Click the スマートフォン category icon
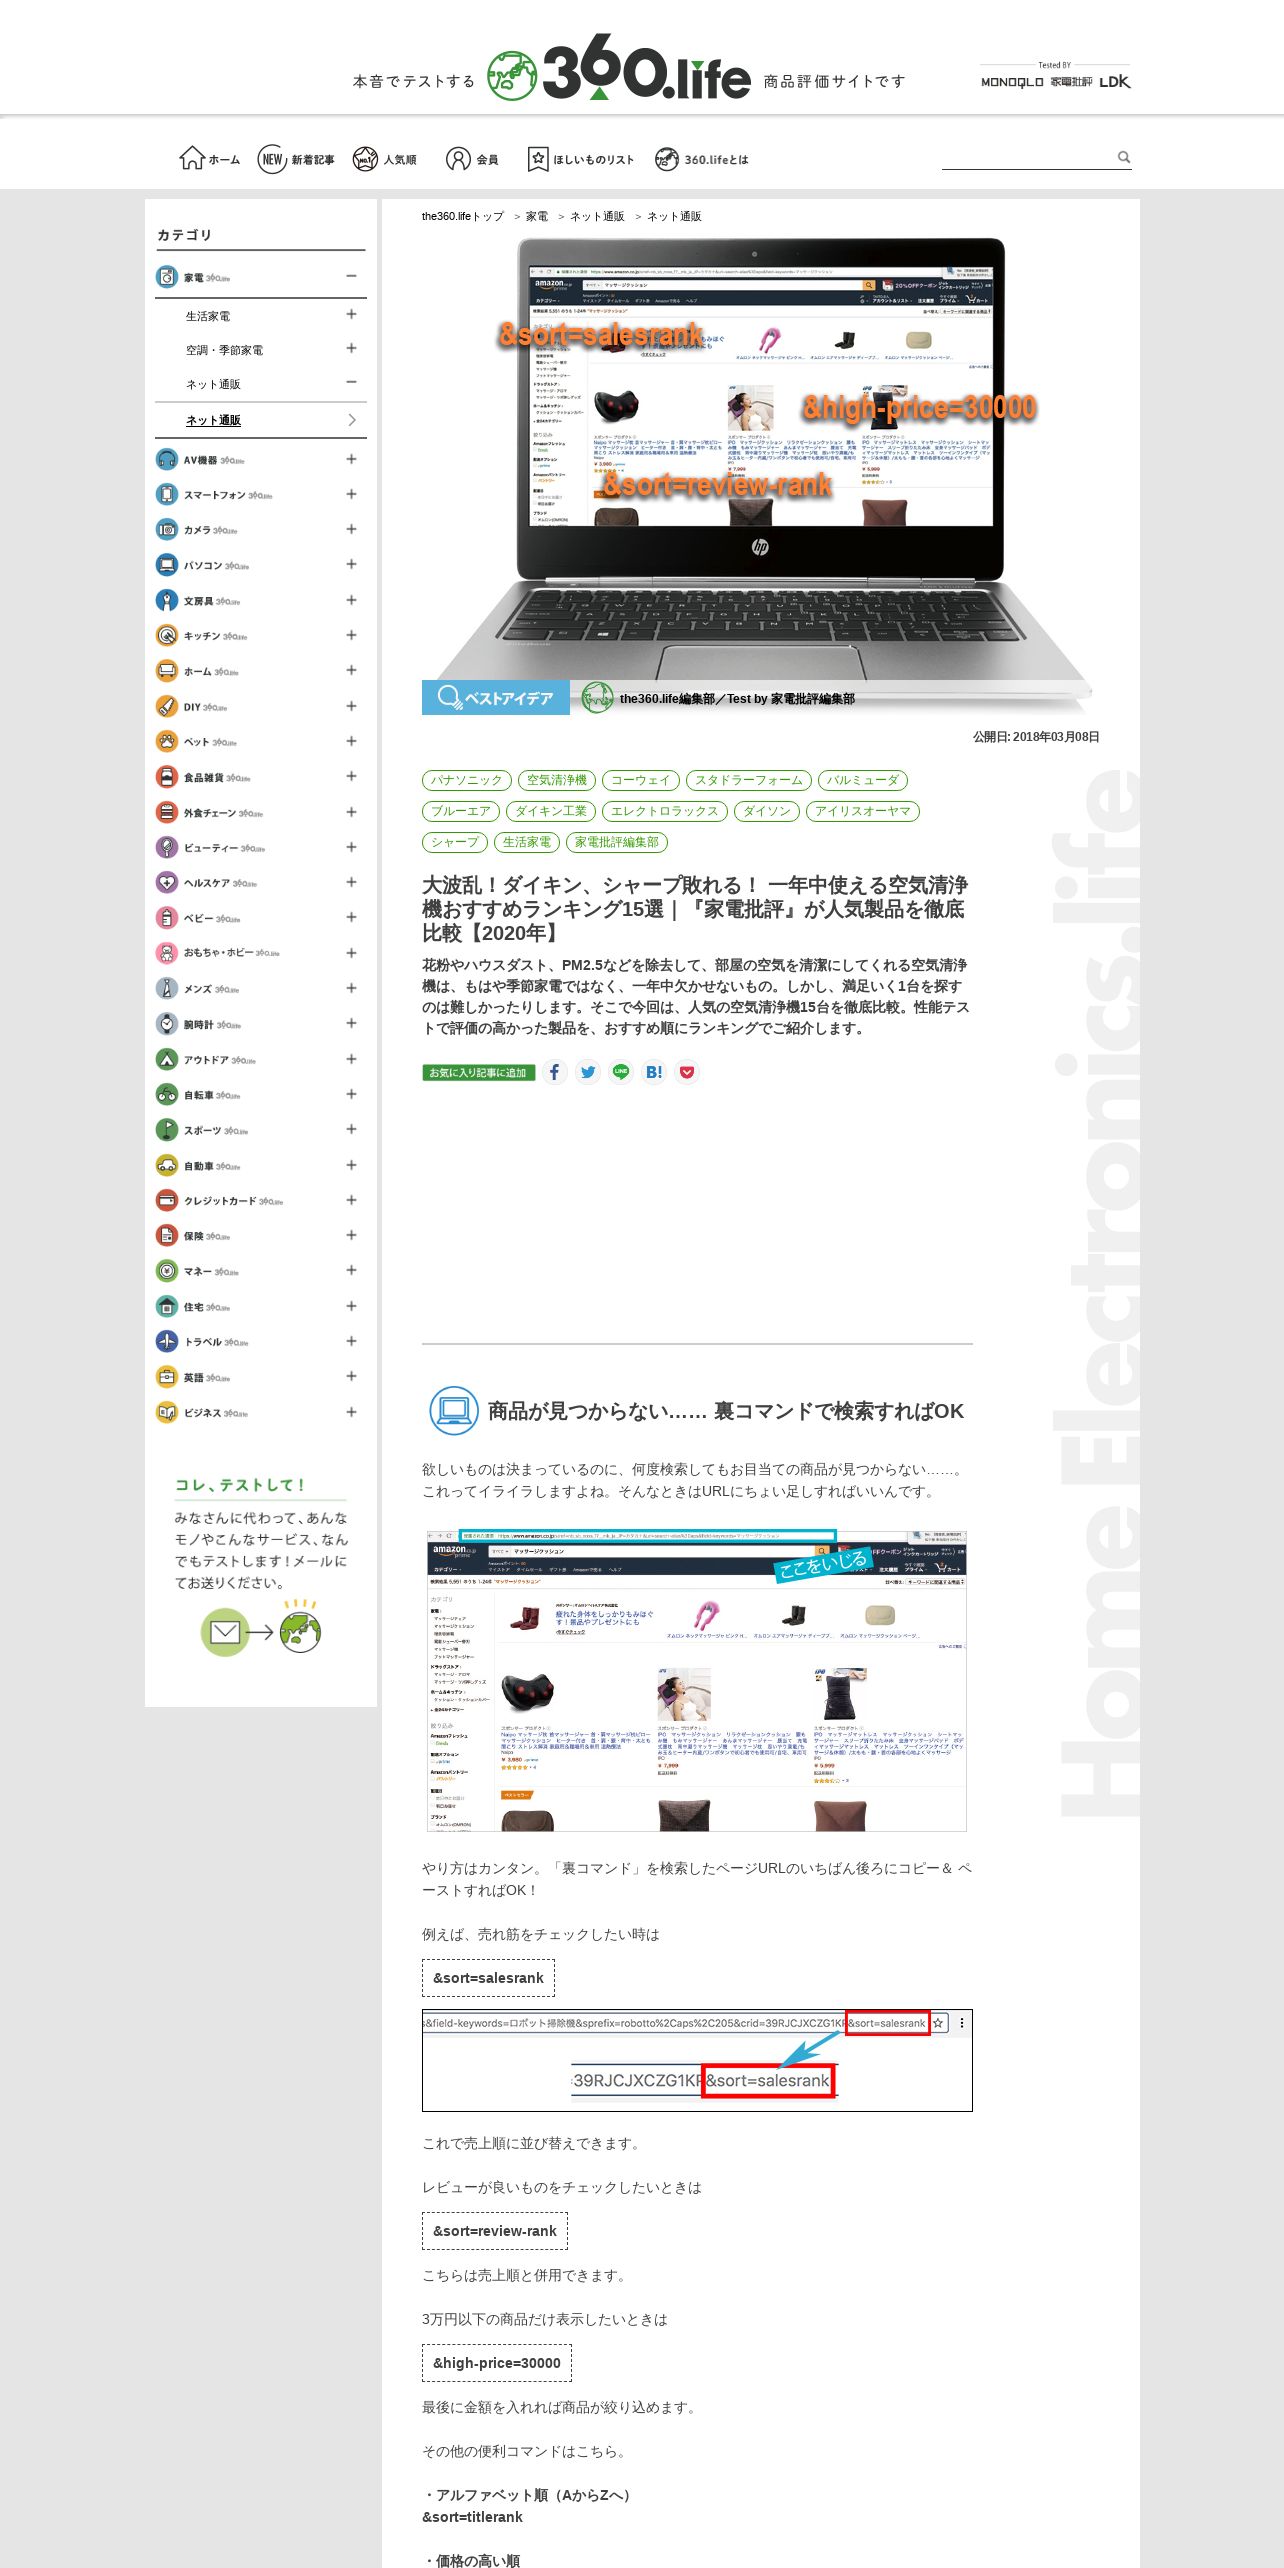This screenshot has height=2568, width=1284. (x=167, y=494)
